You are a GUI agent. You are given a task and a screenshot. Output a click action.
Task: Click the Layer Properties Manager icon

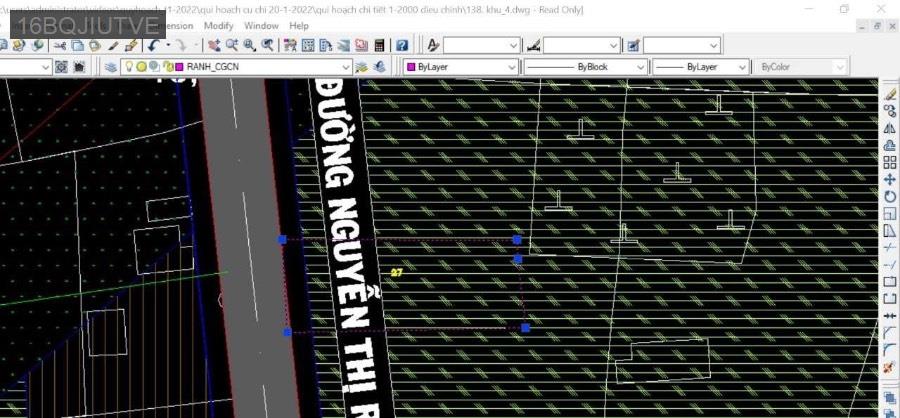(111, 67)
